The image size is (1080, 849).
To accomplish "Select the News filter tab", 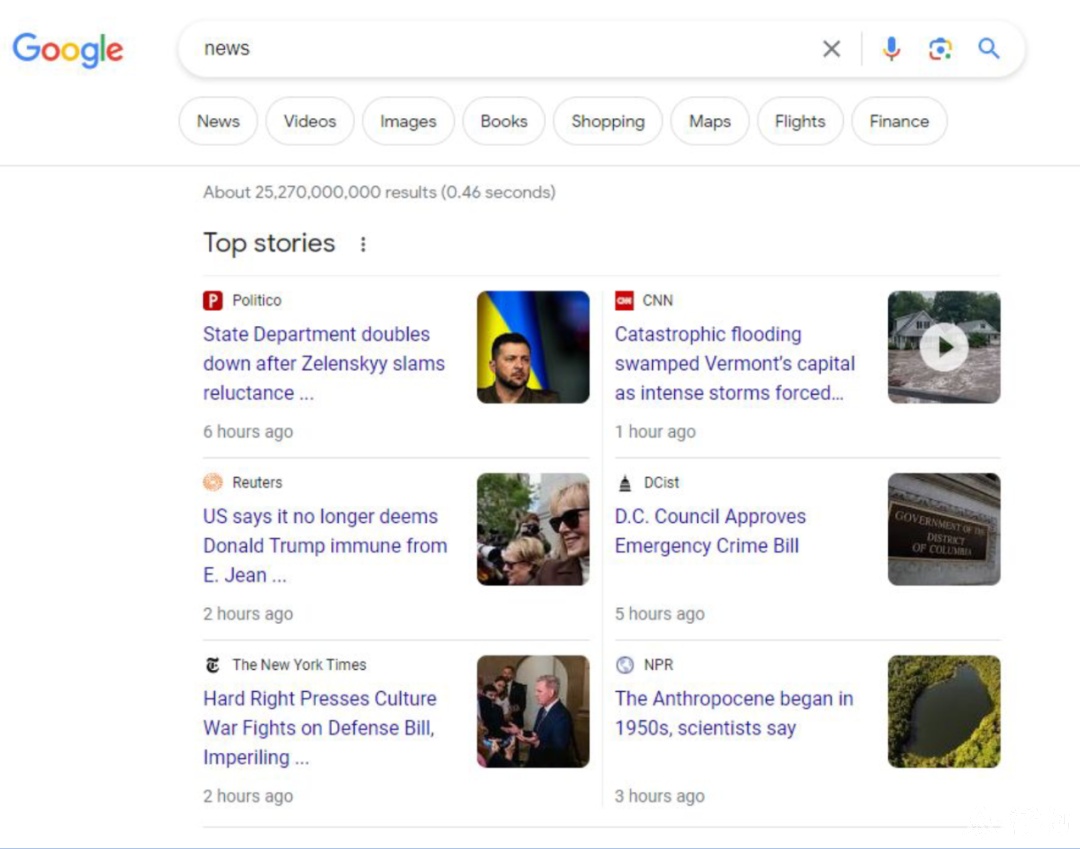I will pos(218,121).
